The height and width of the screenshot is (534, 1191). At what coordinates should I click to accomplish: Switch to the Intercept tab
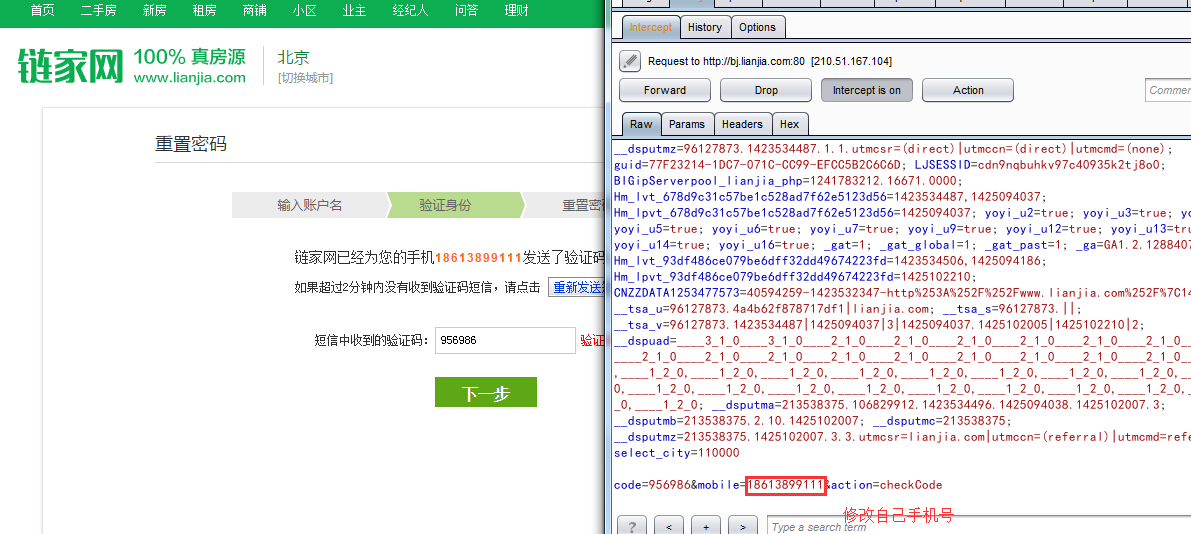tap(650, 27)
